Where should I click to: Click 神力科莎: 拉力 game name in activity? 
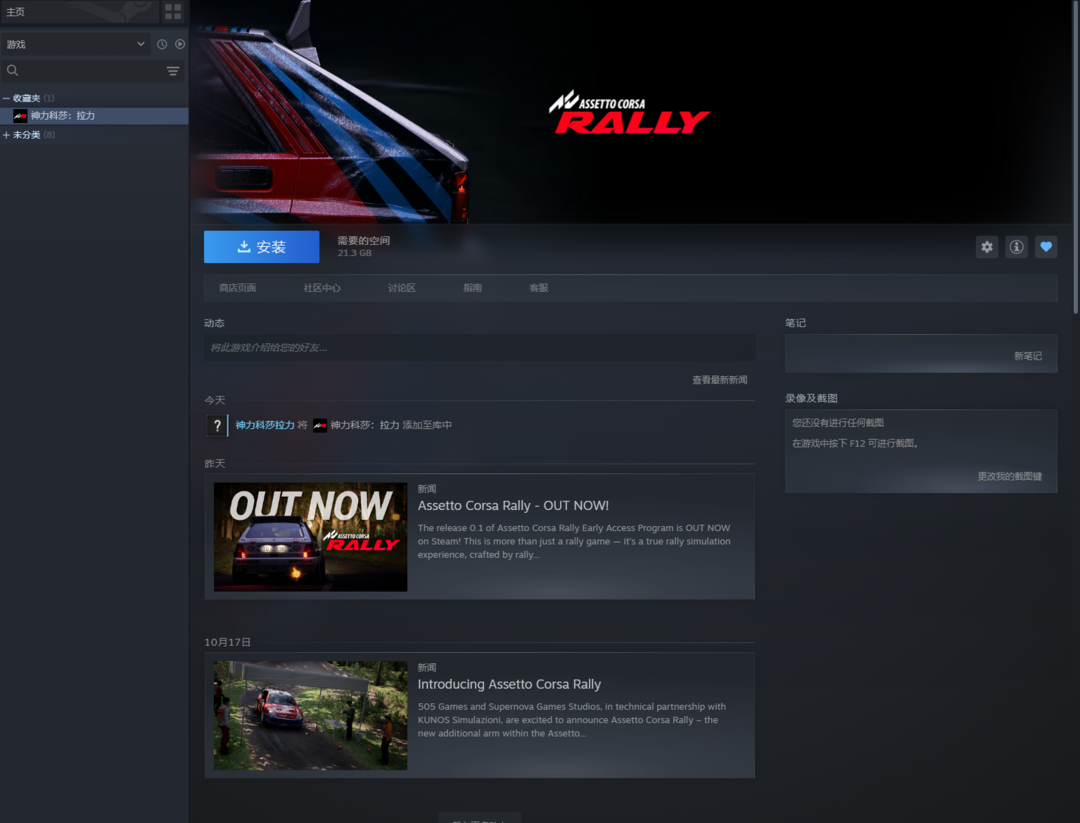click(x=364, y=426)
